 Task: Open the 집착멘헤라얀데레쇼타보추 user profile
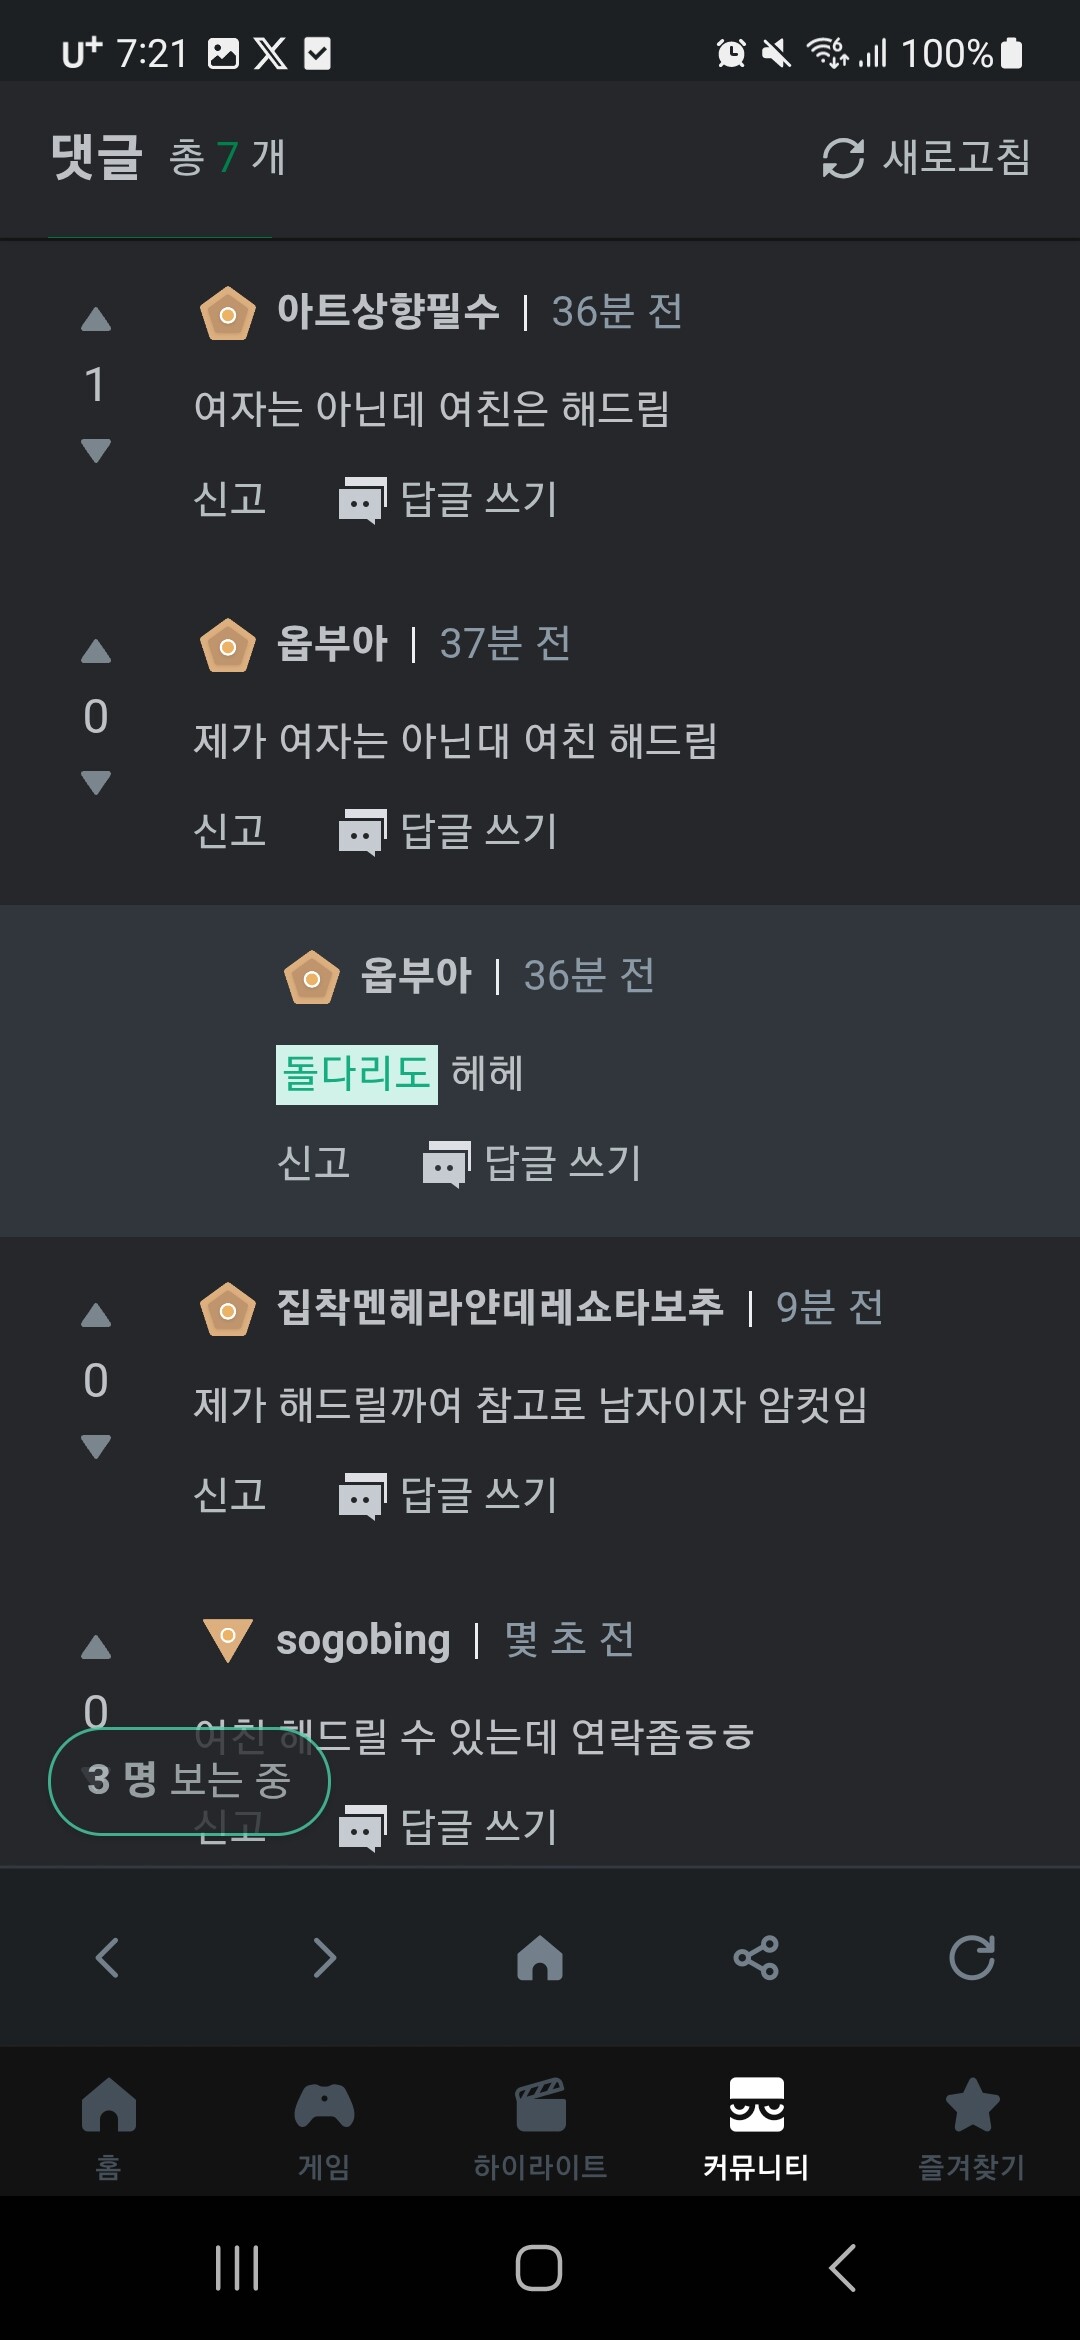pos(499,1307)
